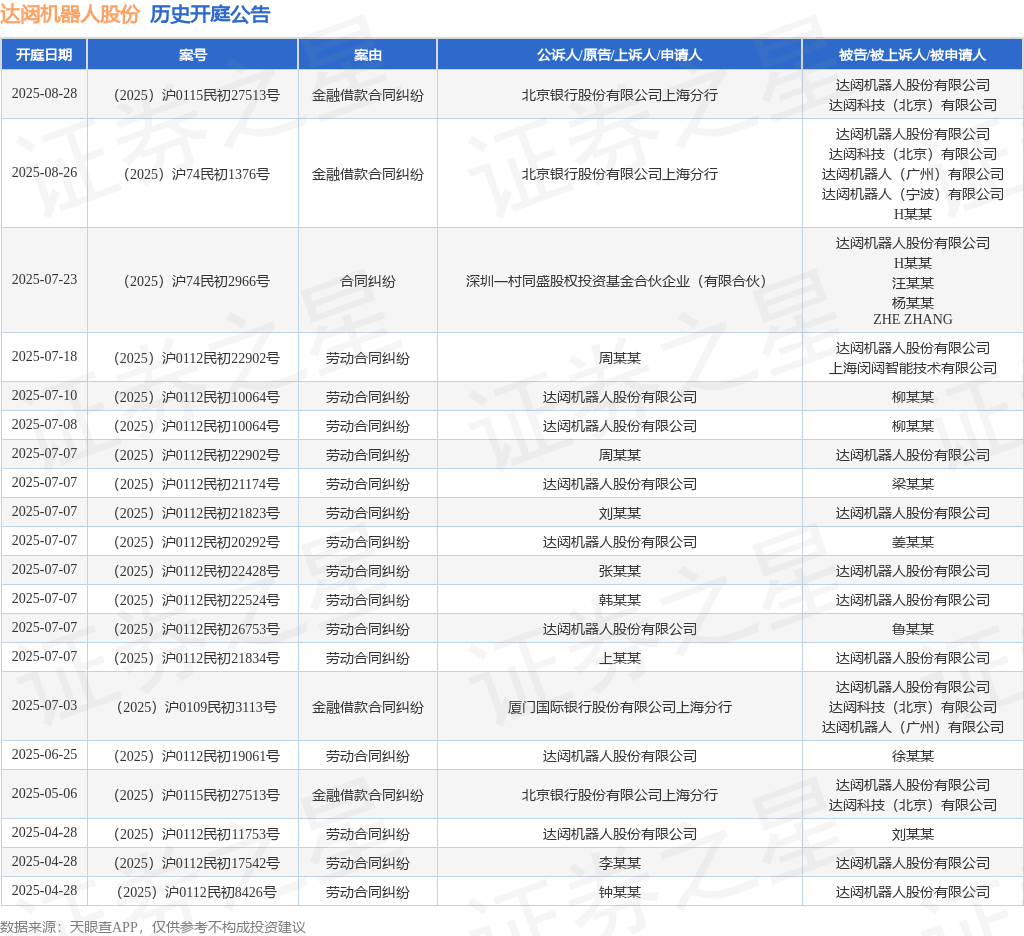Click the blue heading 历史开庭公告
Image resolution: width=1024 pixels, height=936 pixels.
210,14
